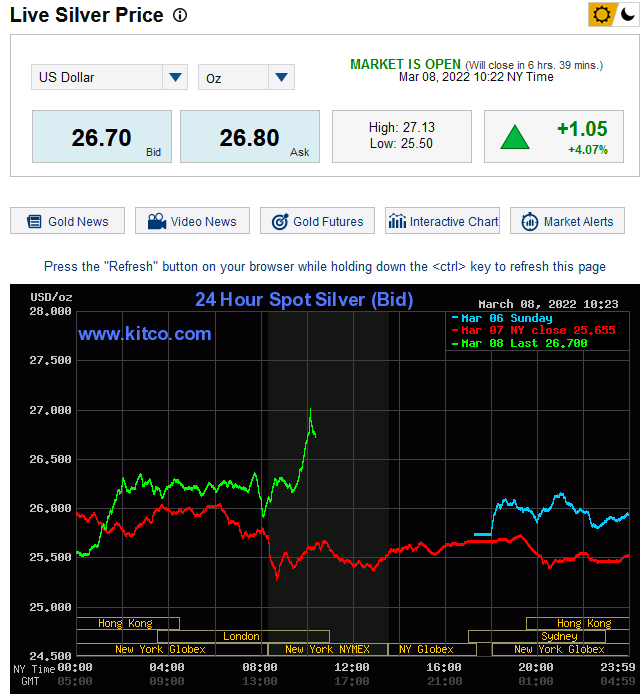Click the alarm icon on Market Alerts
642x695 pixels.
tap(530, 221)
